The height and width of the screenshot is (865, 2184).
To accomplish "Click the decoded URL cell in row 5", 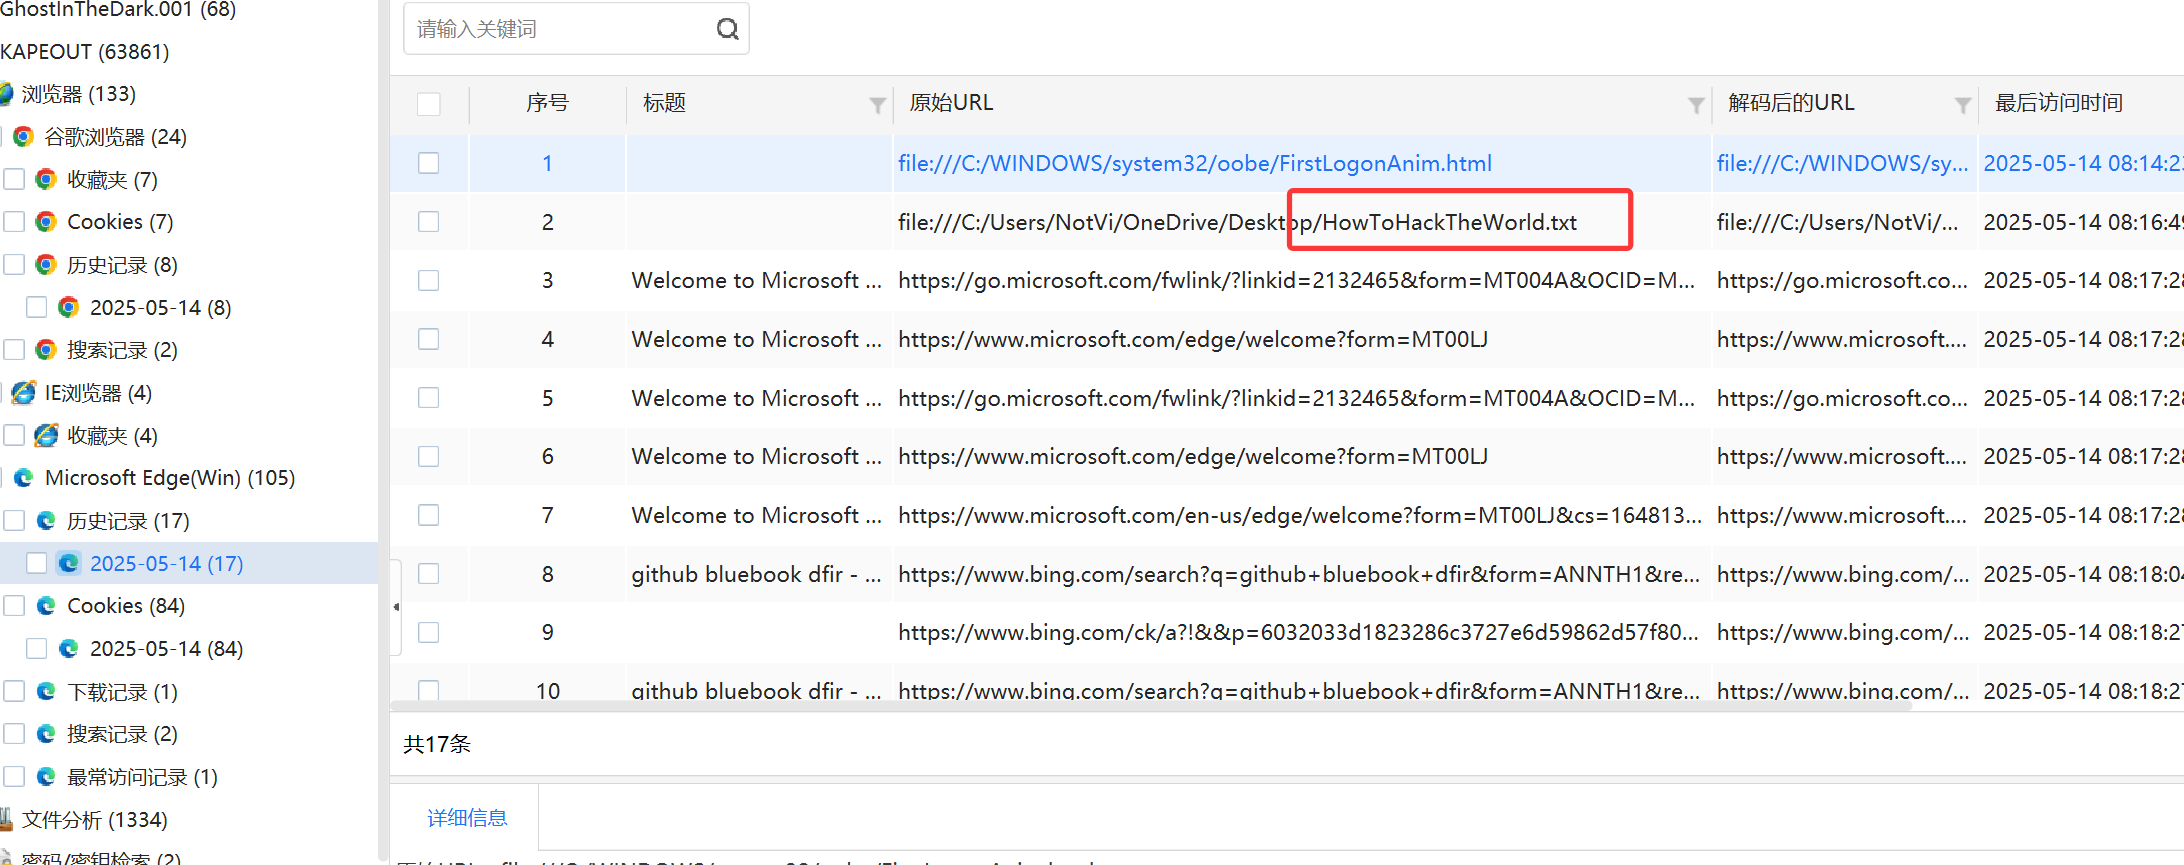I will click(x=1842, y=398).
